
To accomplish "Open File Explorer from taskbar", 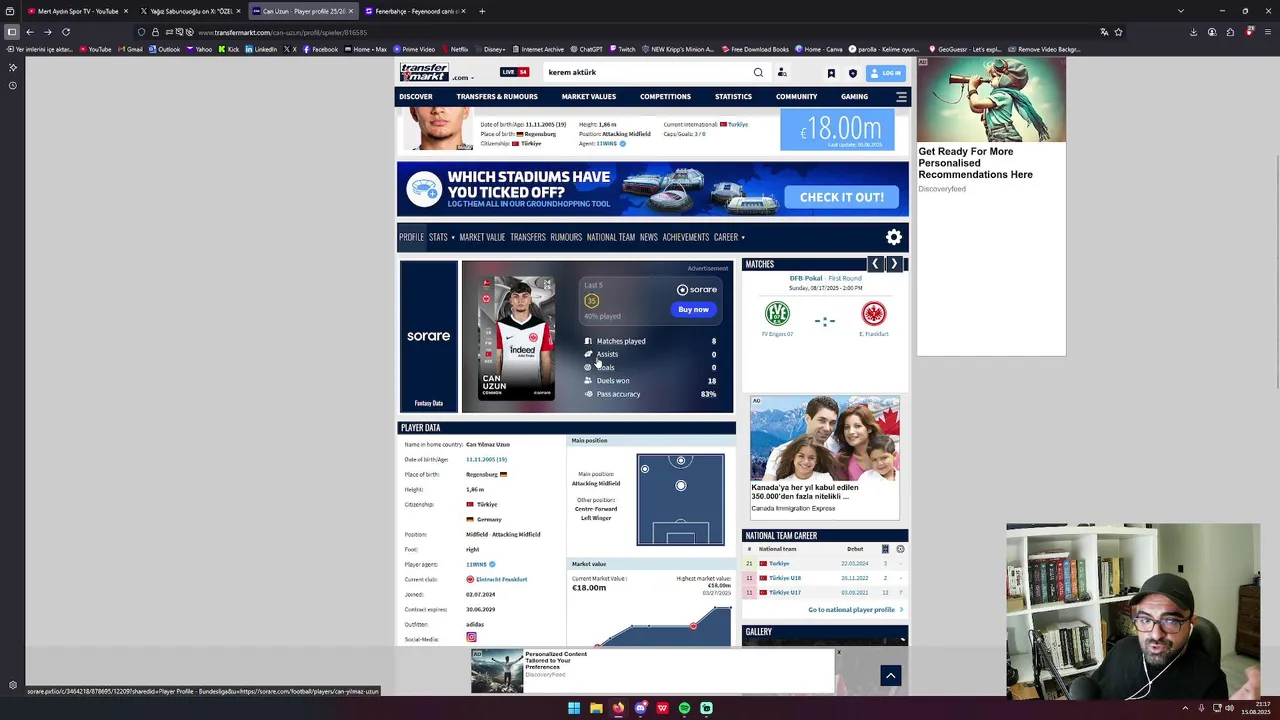I will click(596, 708).
